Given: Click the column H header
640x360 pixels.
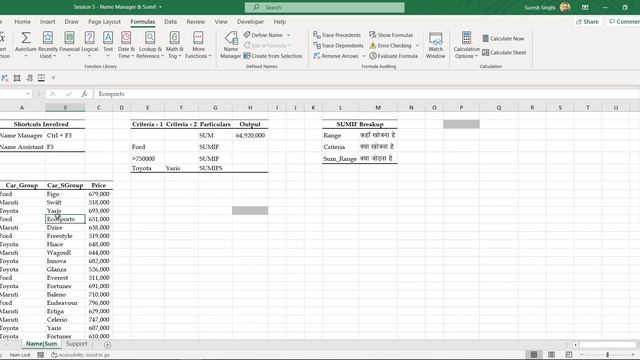Looking at the screenshot, I should click(250, 108).
